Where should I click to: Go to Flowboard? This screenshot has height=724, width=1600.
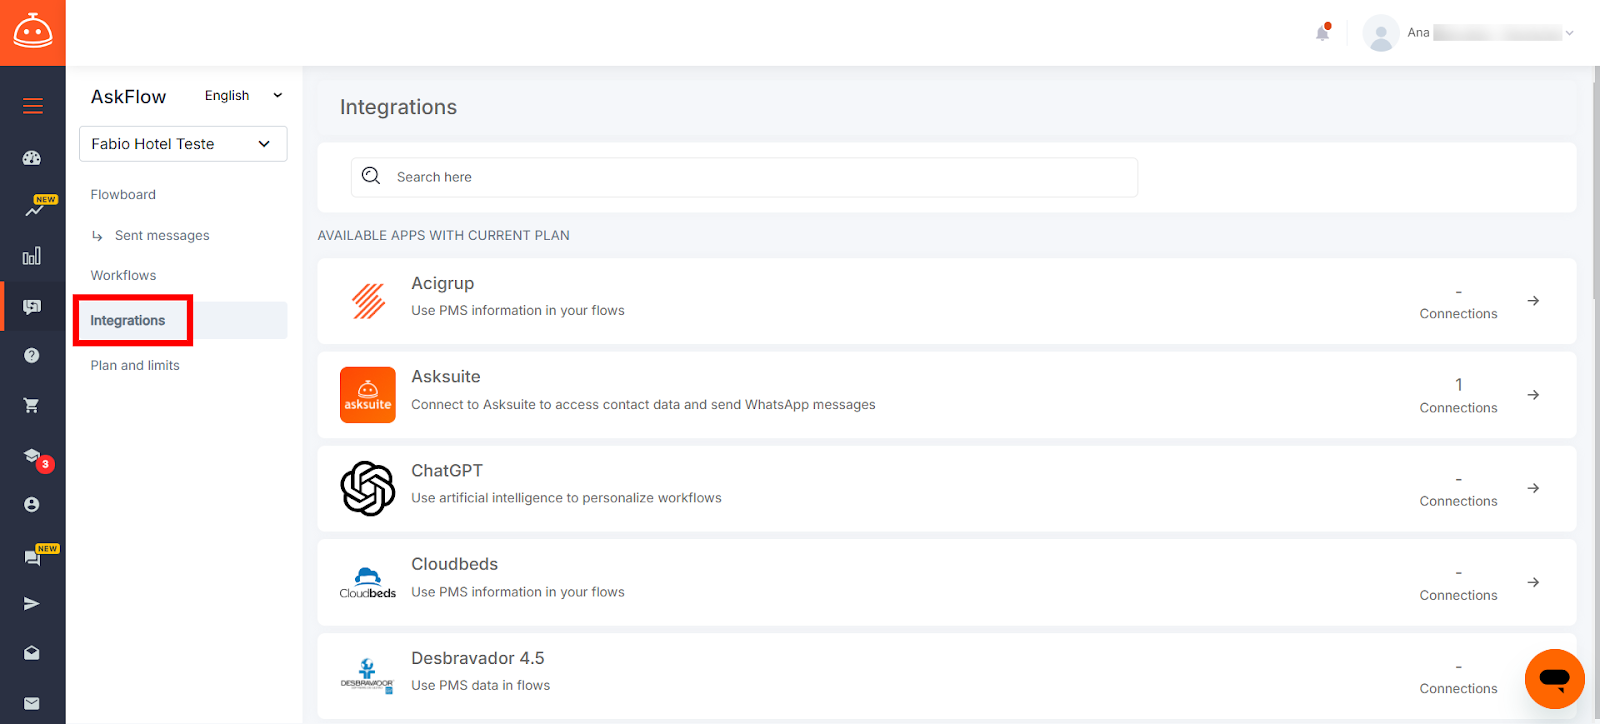(123, 195)
